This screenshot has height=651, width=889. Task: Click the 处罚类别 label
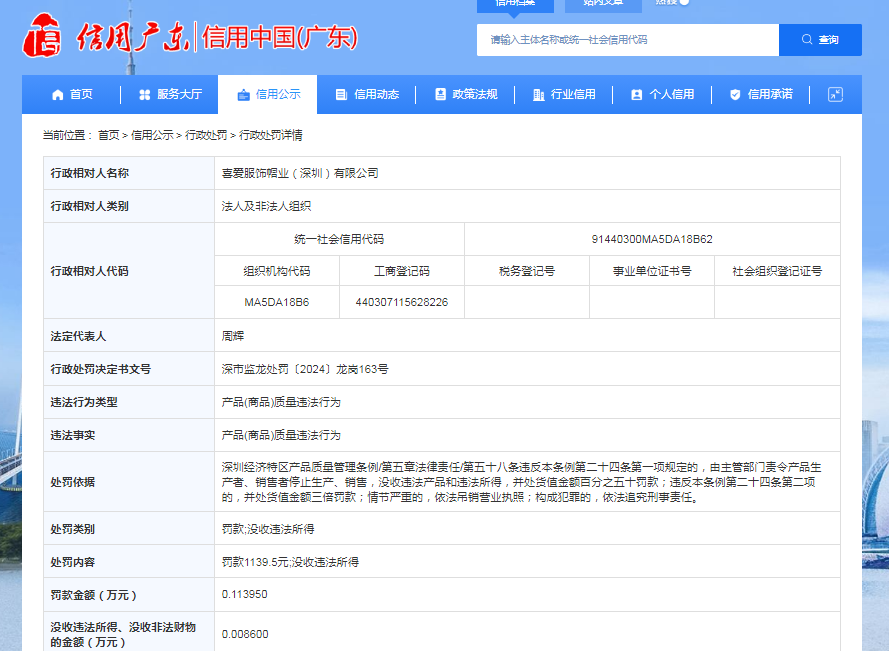[73, 529]
